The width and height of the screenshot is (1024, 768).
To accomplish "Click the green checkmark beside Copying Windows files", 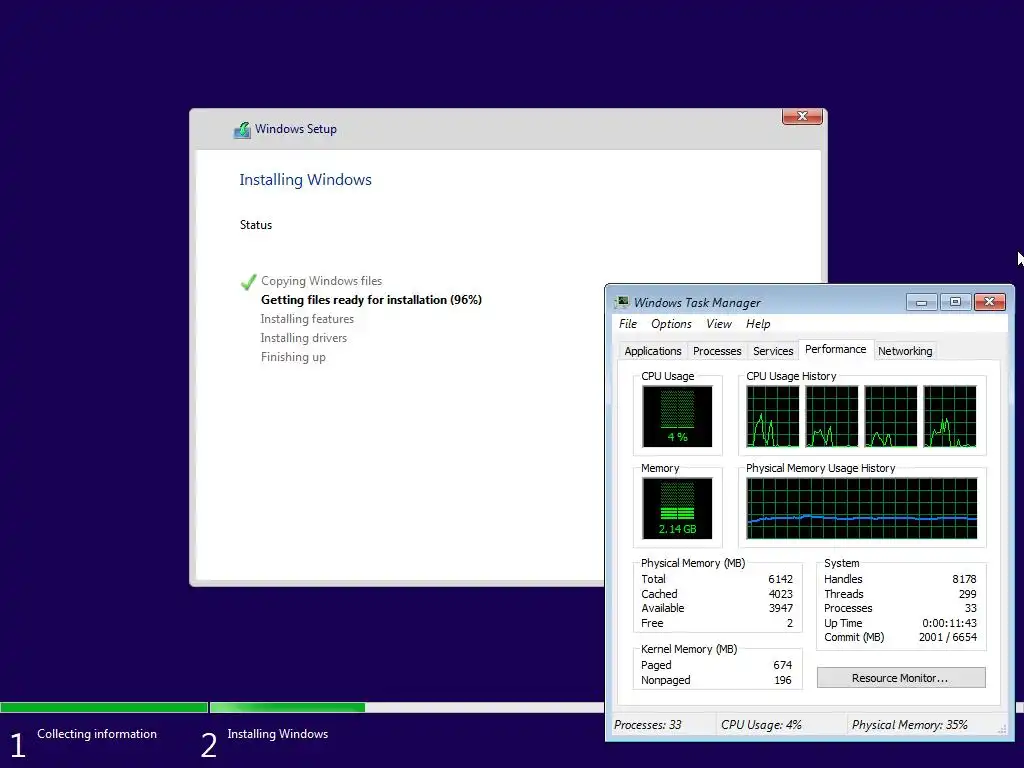I will (x=248, y=281).
